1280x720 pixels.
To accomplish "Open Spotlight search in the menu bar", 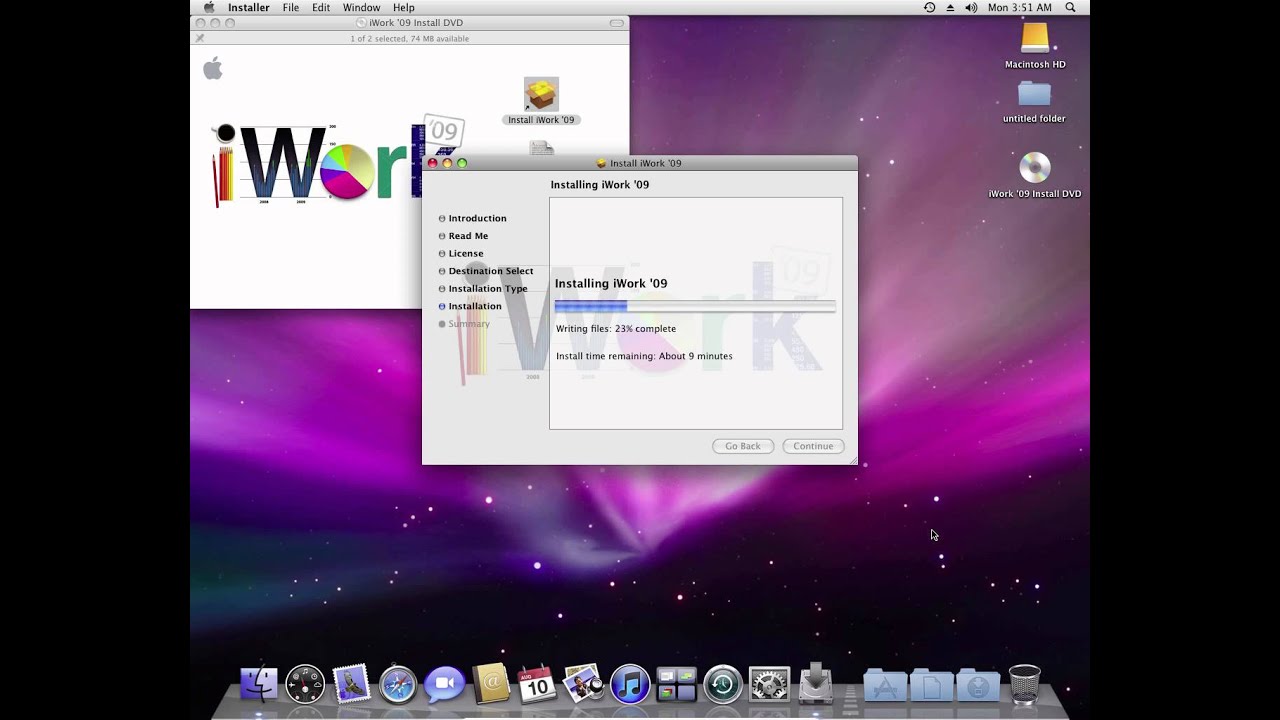I will point(1070,7).
